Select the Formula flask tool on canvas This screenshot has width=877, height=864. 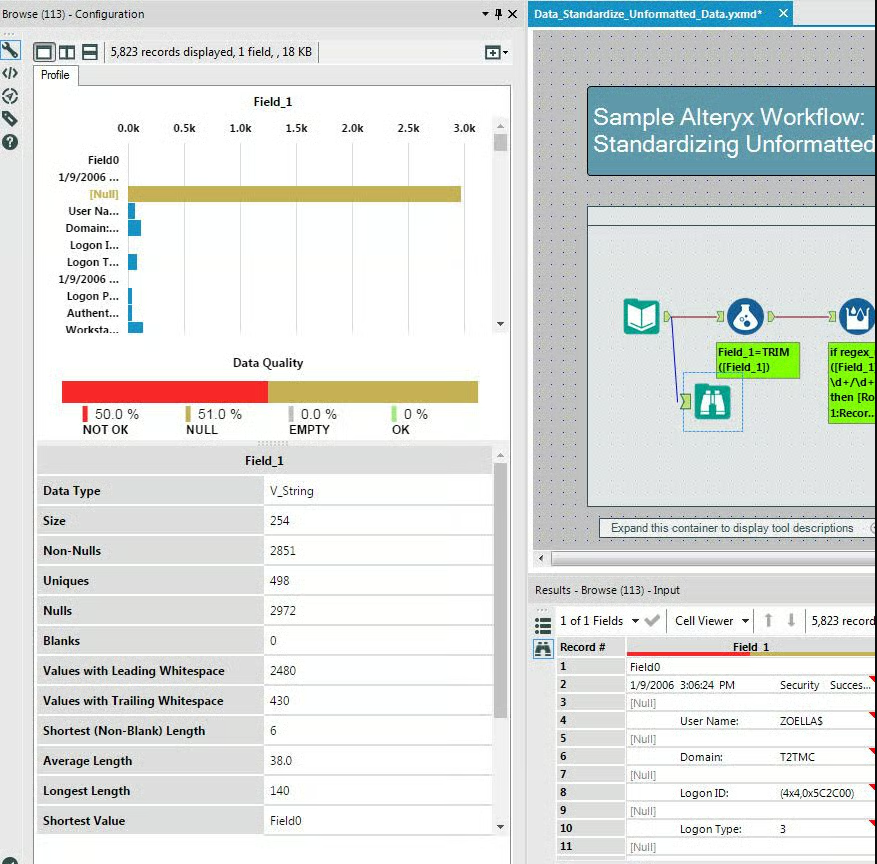point(745,317)
